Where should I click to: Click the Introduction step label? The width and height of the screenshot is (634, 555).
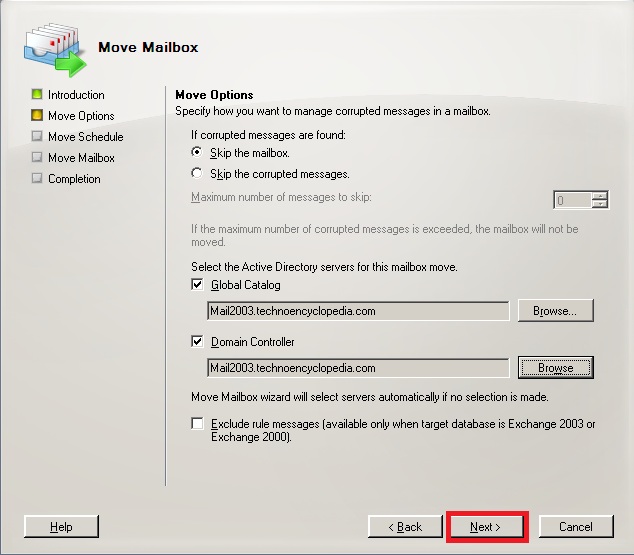tap(76, 95)
